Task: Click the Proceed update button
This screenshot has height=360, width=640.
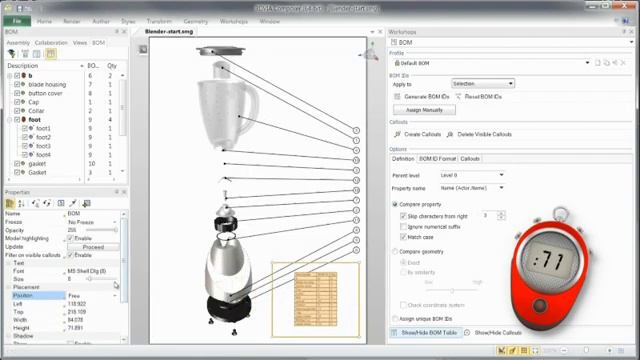Action: tap(93, 247)
